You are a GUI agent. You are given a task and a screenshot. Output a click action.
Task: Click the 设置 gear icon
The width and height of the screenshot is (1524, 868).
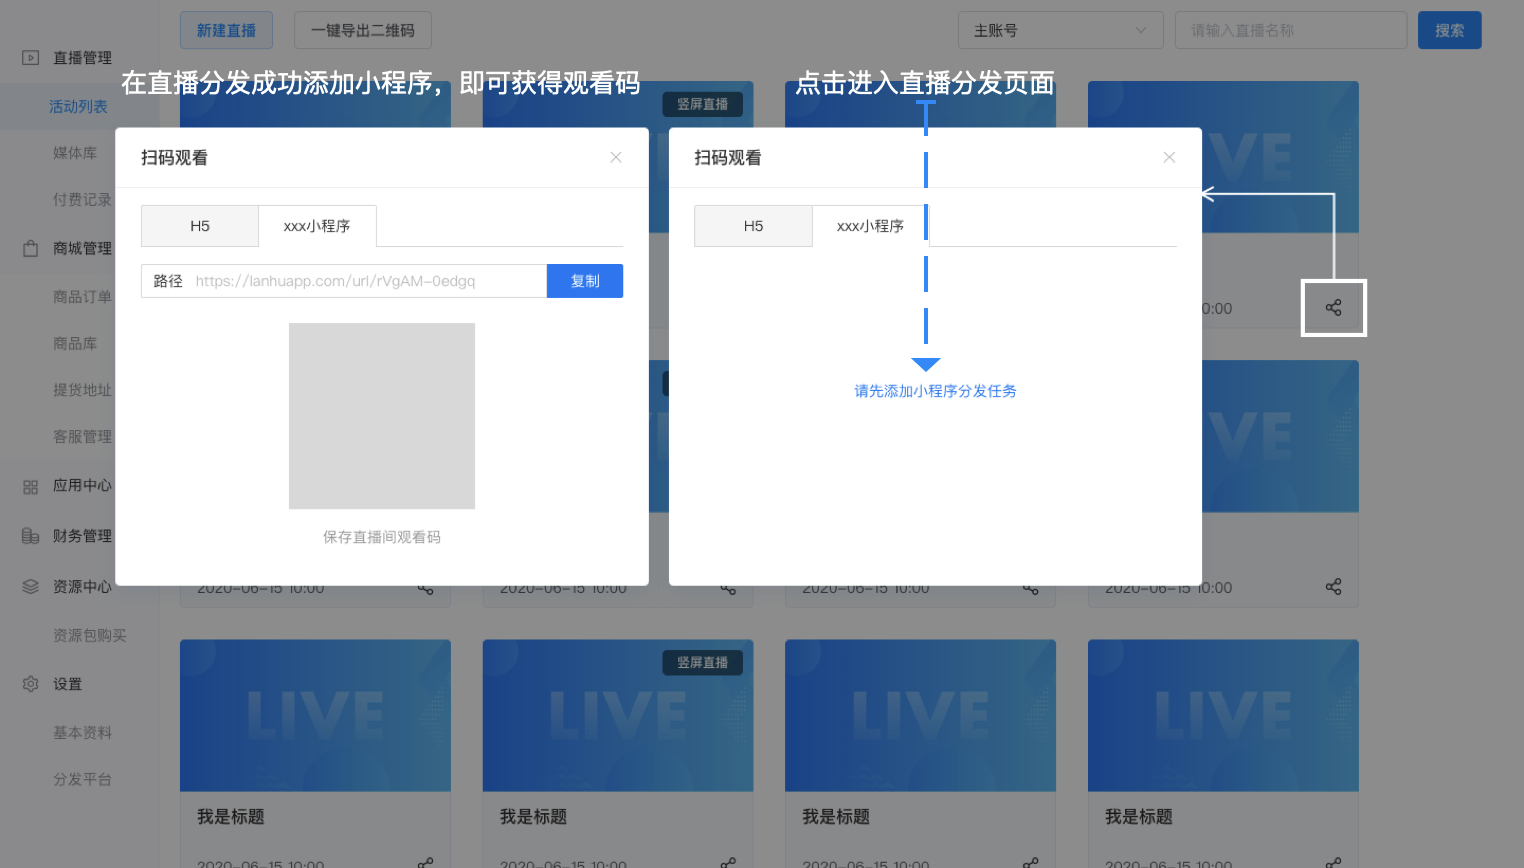31,684
